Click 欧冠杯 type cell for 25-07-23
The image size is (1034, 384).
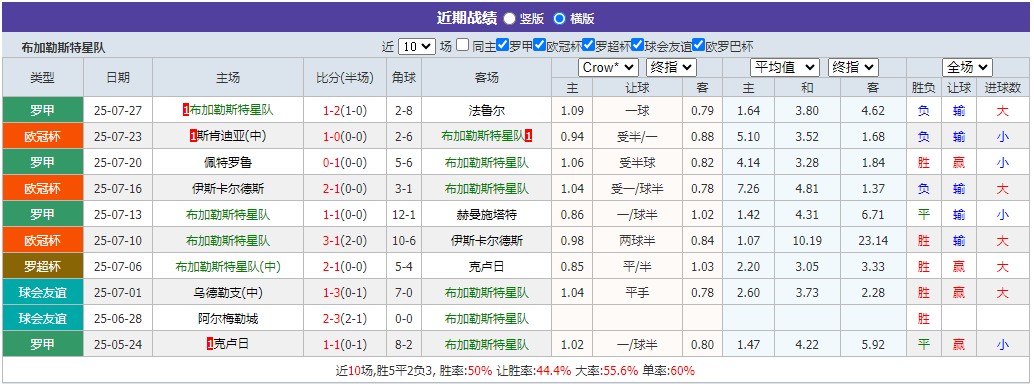pos(43,136)
